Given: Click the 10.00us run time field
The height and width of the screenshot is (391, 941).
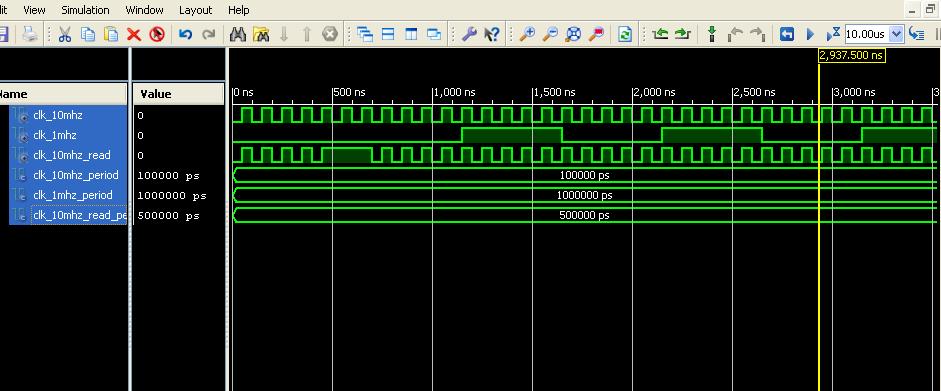Looking at the screenshot, I should (866, 34).
